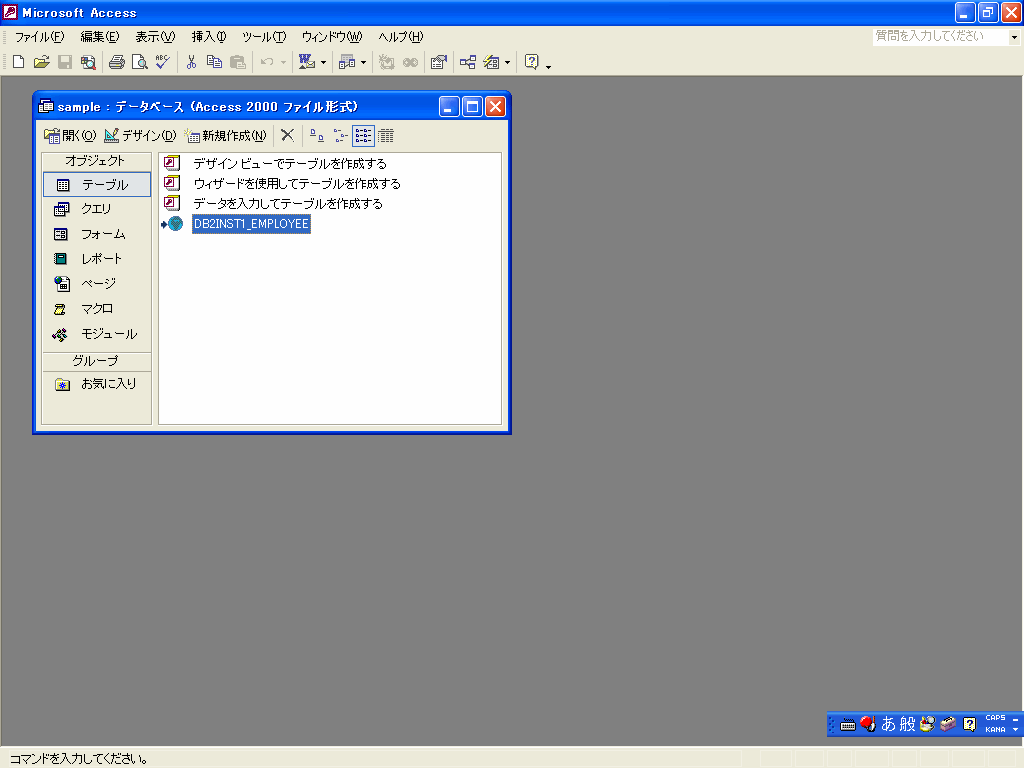Viewport: 1024px width, 768px height.
Task: Open the toolbar options arrow
Action: click(x=549, y=65)
